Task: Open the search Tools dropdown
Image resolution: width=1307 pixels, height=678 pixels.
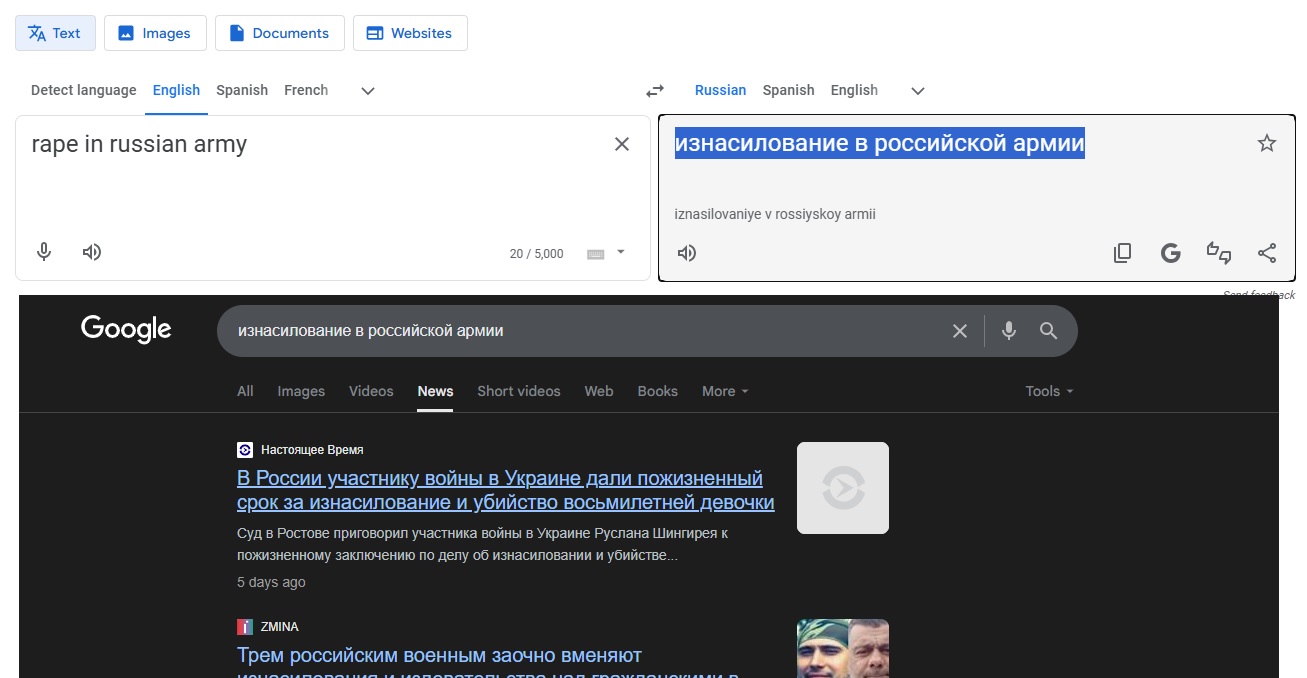Action: [1049, 391]
